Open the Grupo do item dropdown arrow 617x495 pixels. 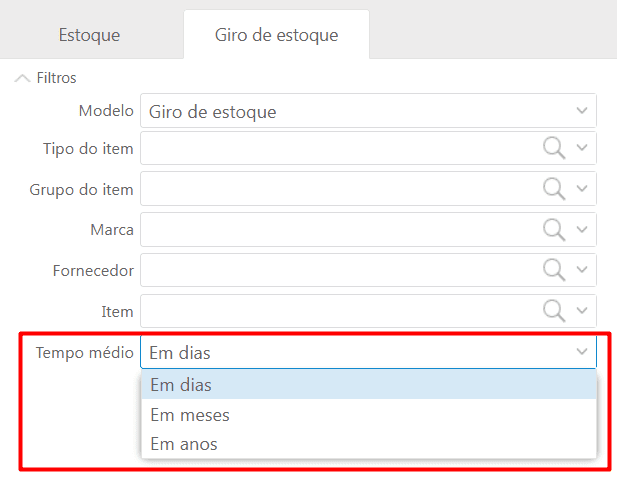point(582,189)
